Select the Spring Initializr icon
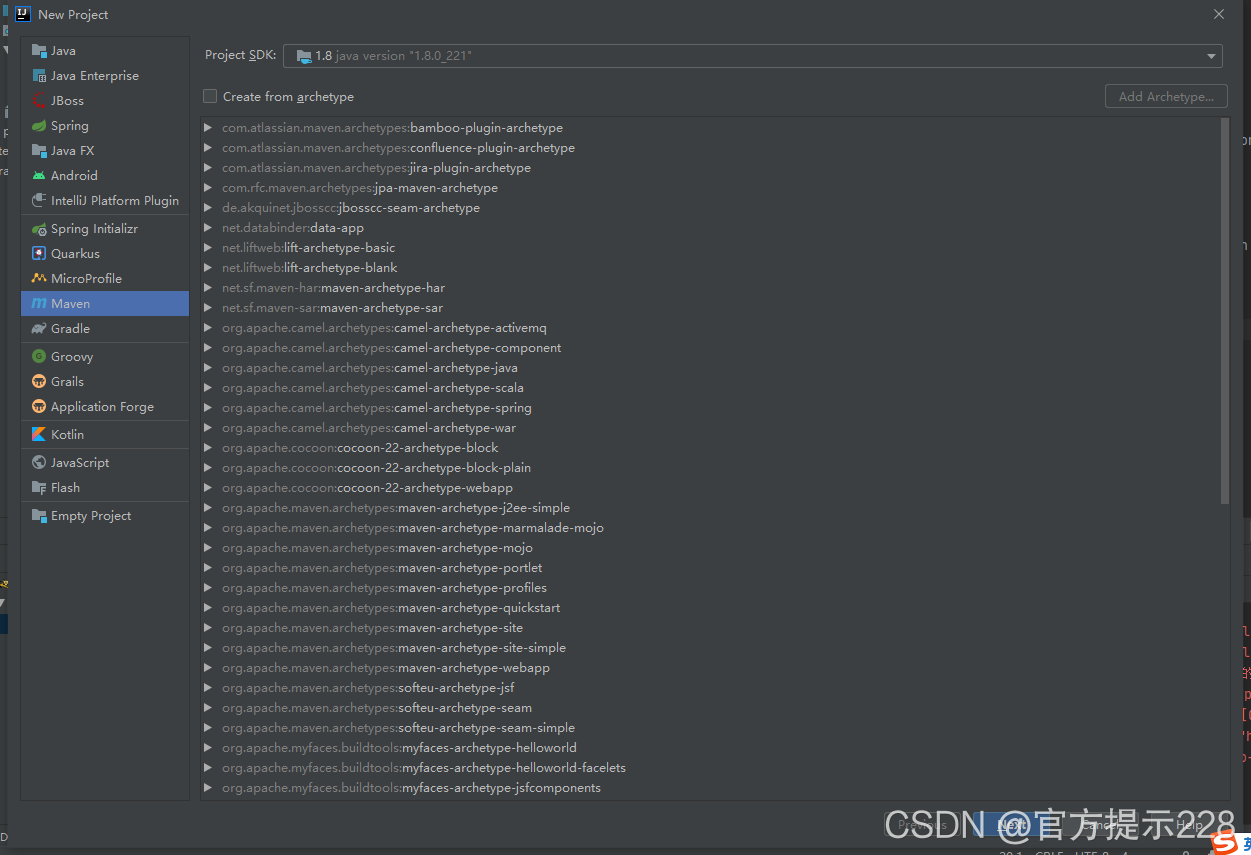Viewport: 1251px width, 855px height. 39,229
